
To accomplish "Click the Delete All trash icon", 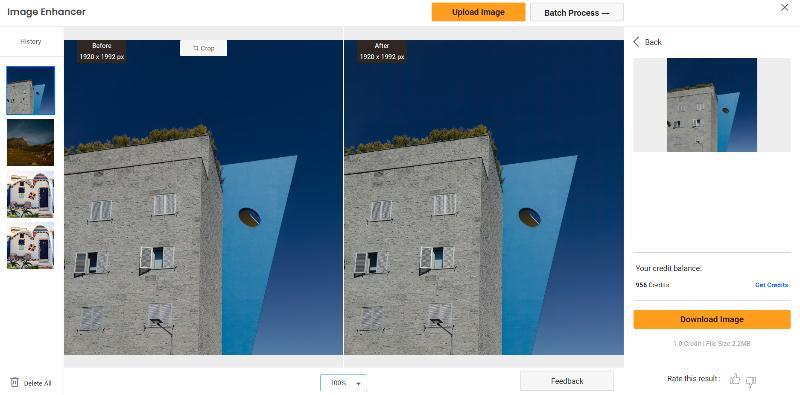I will point(14,382).
